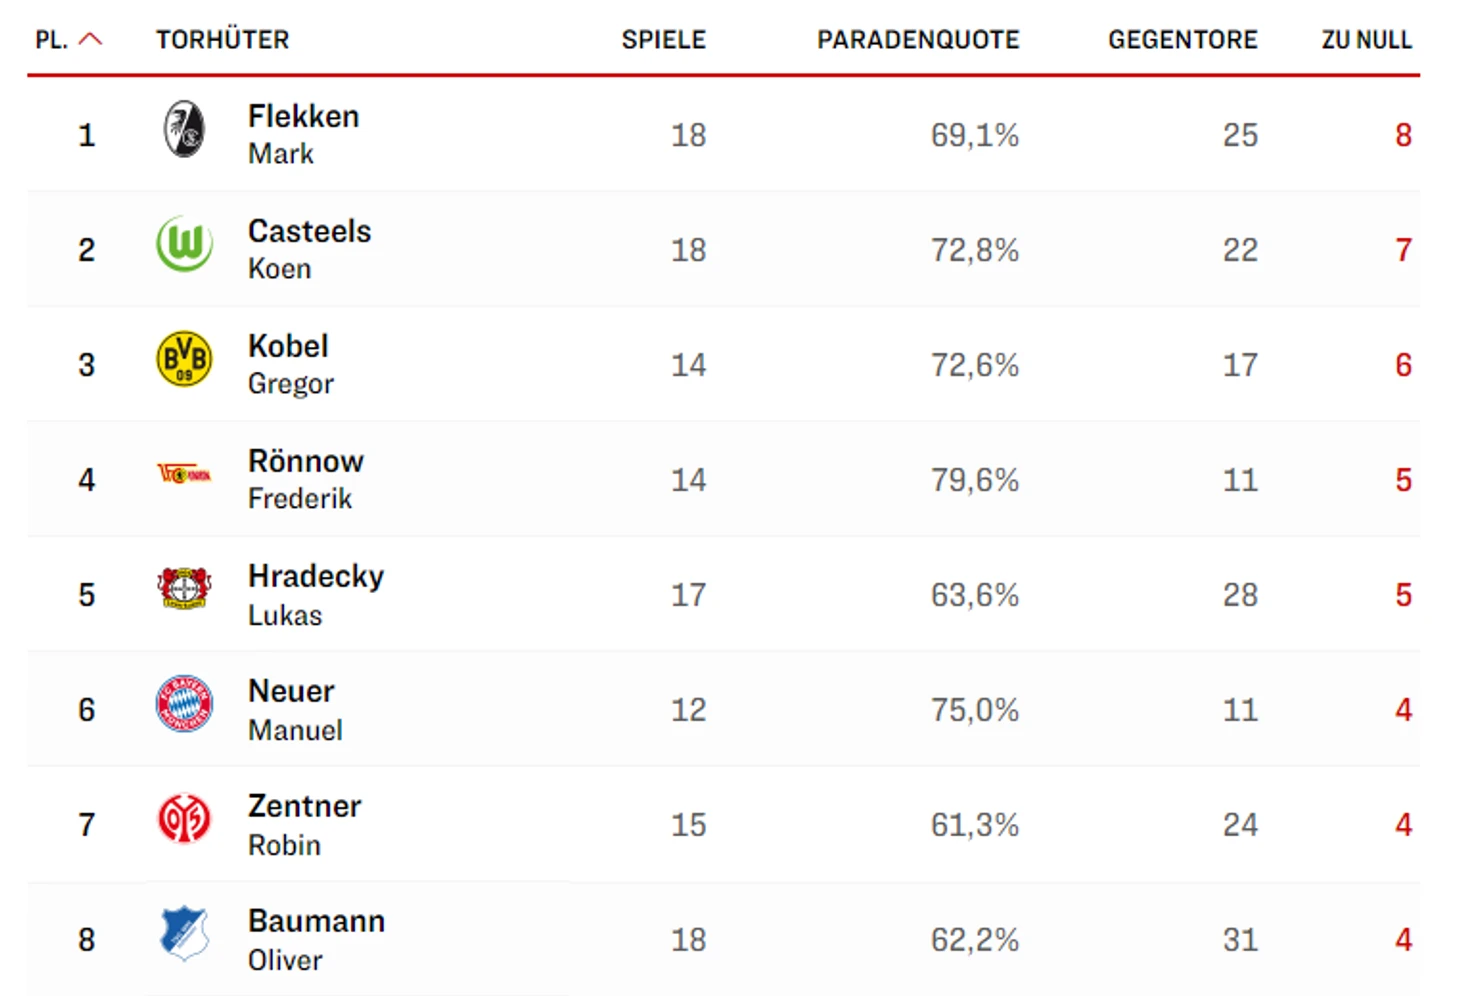
Task: Sort table by SPIELE column
Action: click(x=663, y=40)
